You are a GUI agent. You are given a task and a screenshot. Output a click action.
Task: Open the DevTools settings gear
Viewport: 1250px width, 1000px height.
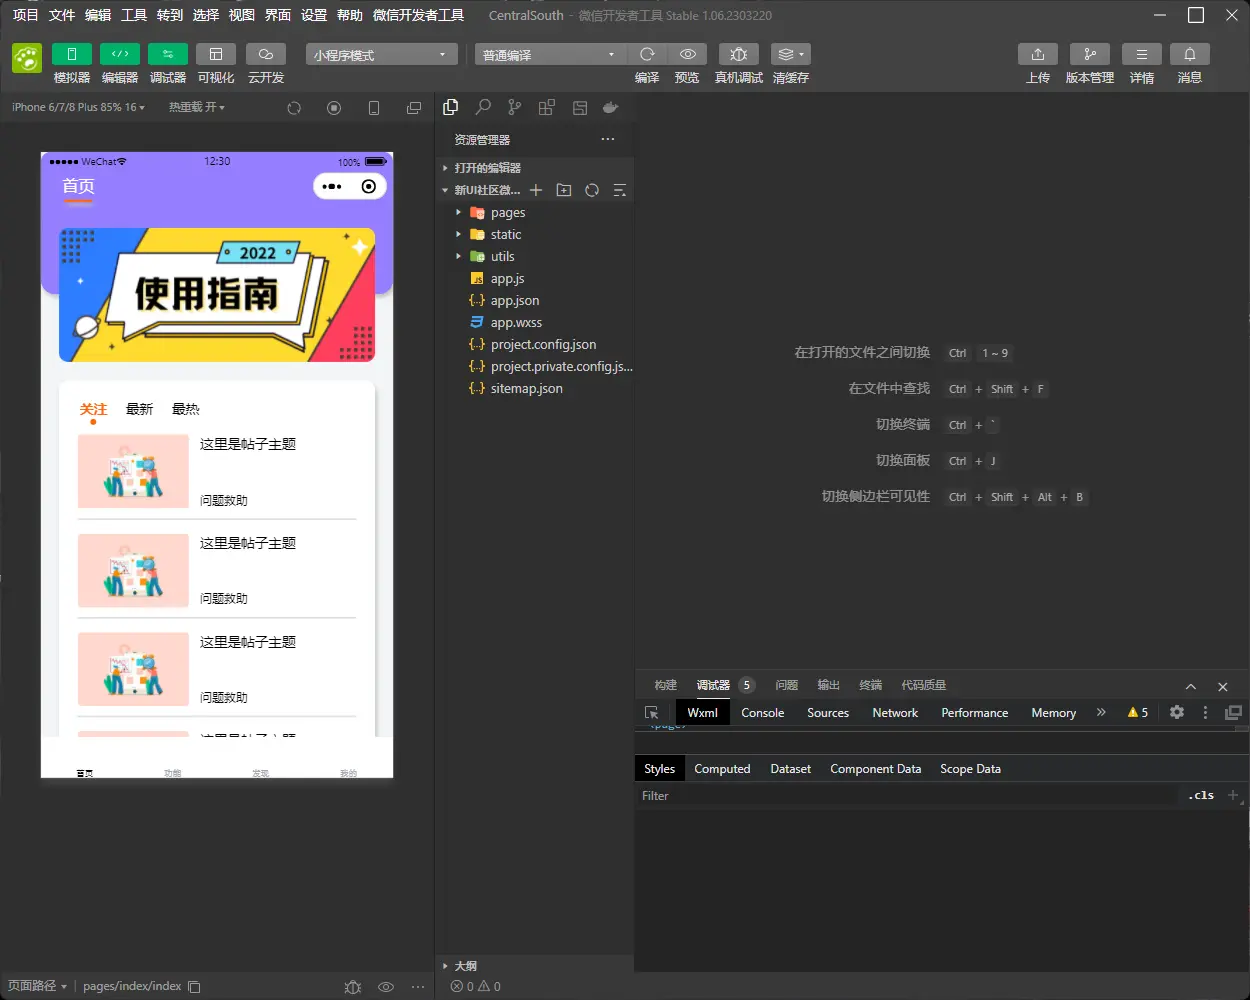[x=1177, y=713]
